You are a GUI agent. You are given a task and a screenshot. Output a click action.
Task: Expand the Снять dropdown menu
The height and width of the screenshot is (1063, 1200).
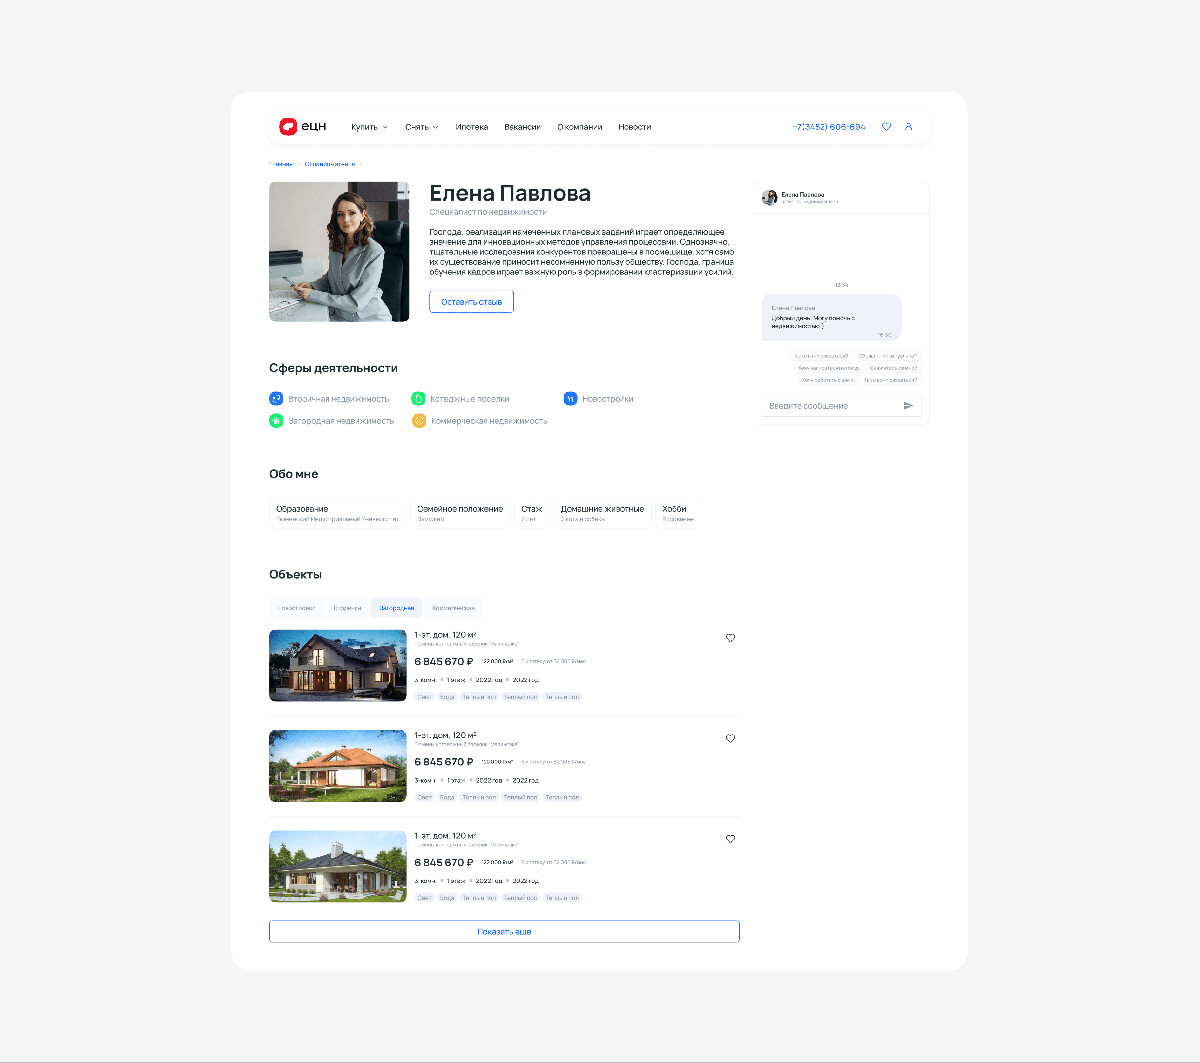tap(421, 127)
